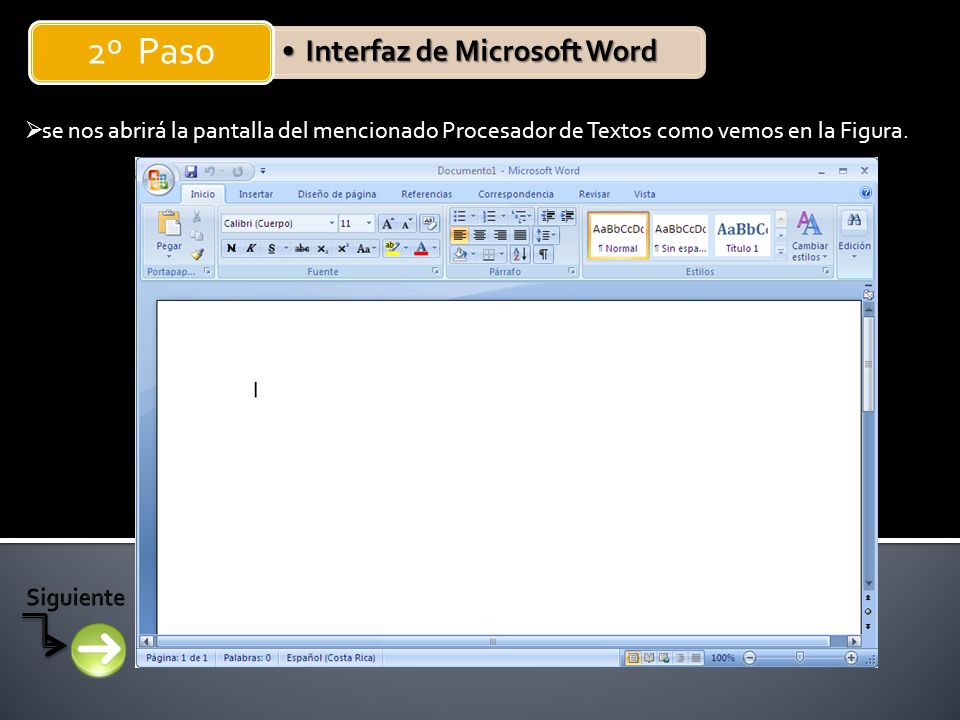960x720 pixels.
Task: Align text left
Action: 460,235
